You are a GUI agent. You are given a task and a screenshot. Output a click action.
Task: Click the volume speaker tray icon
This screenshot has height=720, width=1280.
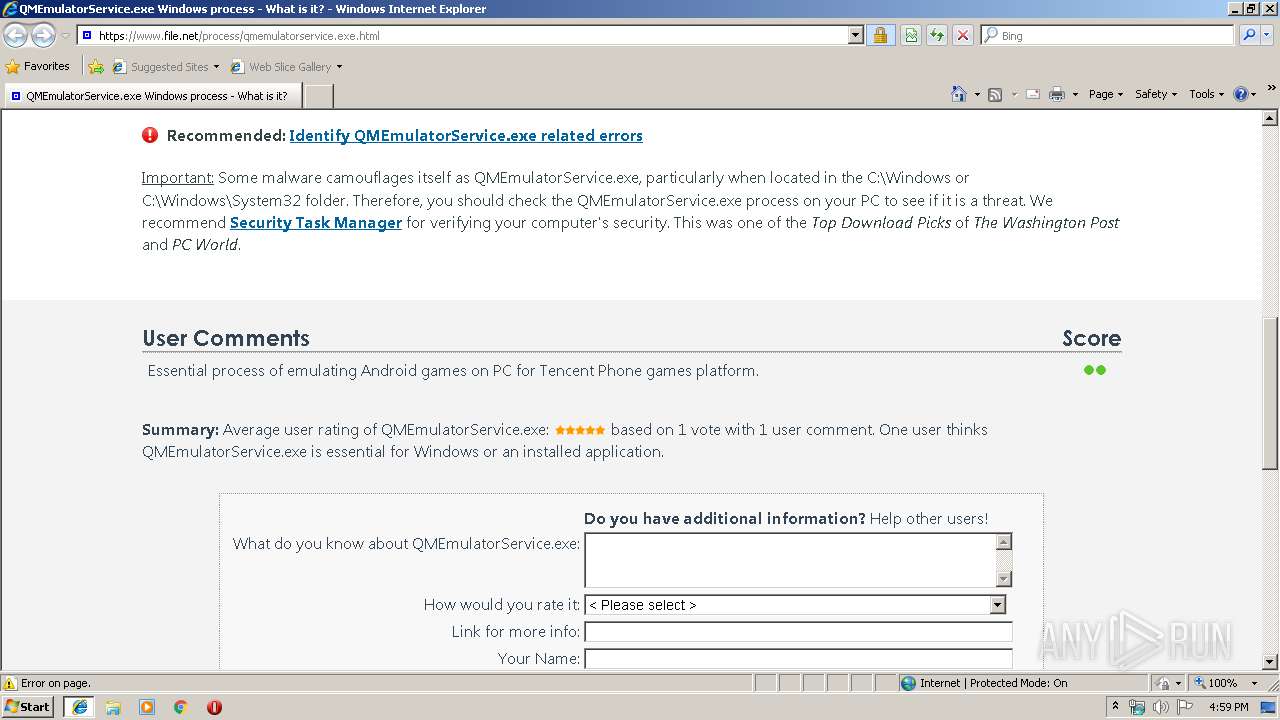point(1161,707)
